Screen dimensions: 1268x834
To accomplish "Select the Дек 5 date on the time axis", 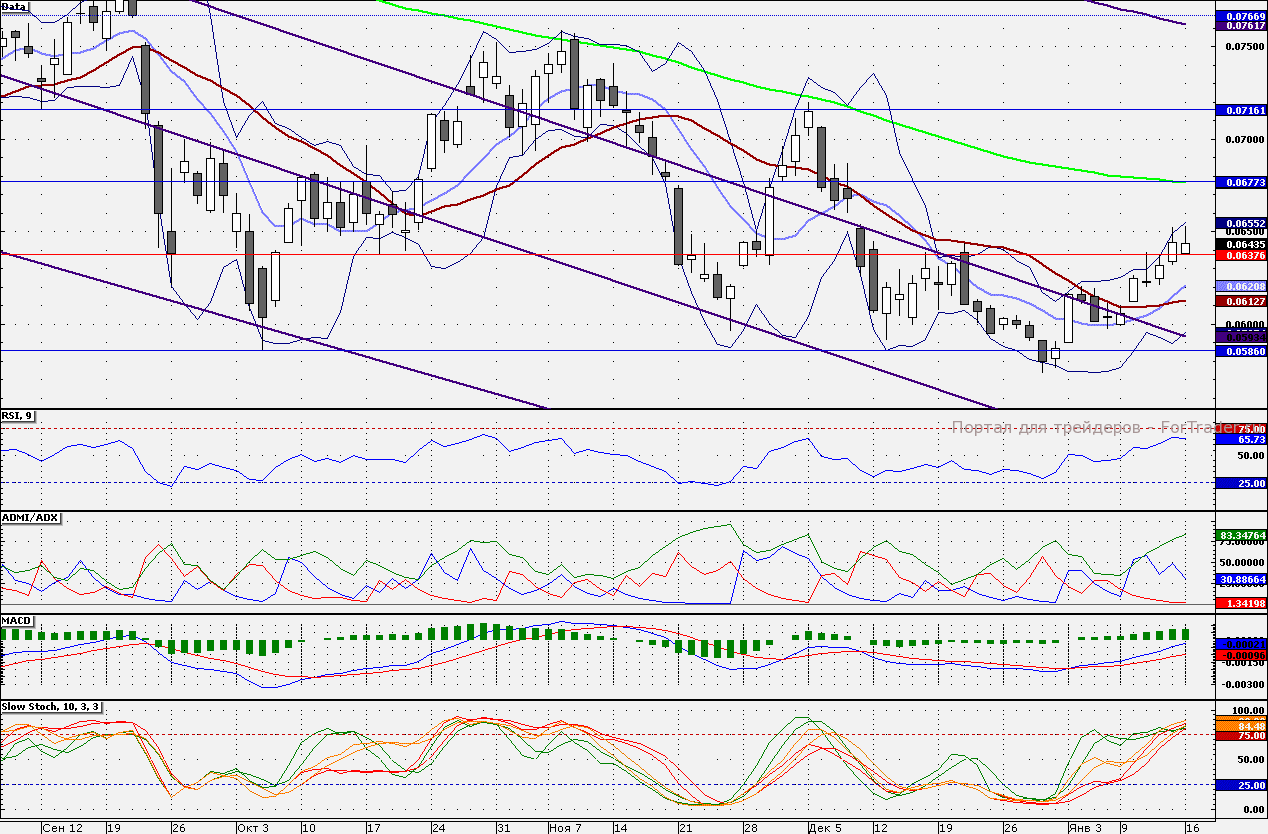I will (x=825, y=828).
